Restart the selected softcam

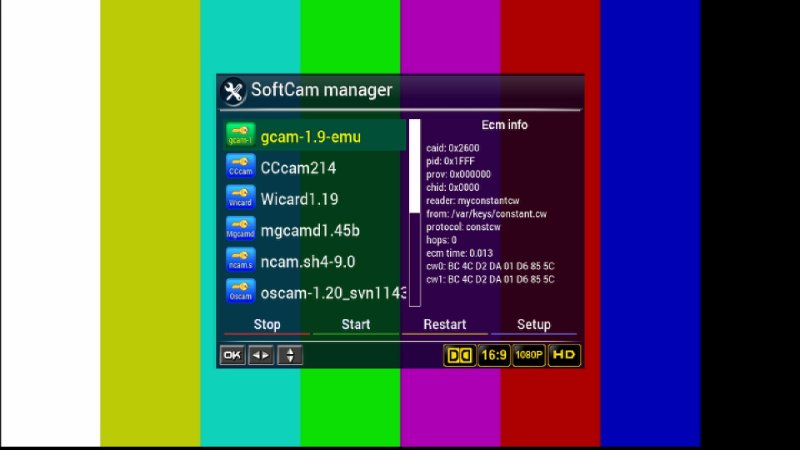[x=445, y=325]
